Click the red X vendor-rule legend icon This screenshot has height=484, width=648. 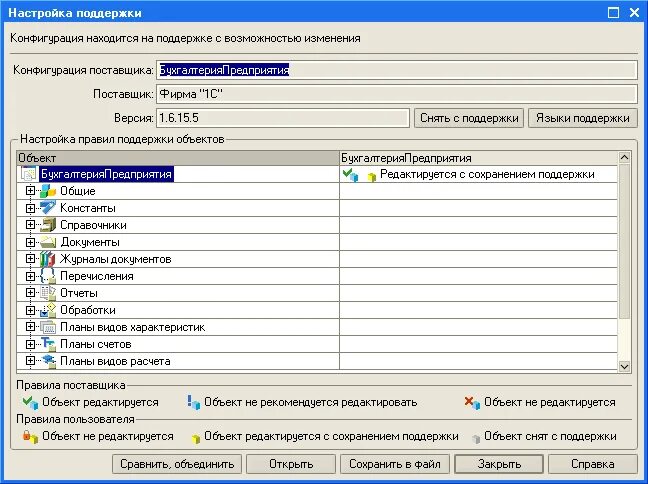point(472,402)
